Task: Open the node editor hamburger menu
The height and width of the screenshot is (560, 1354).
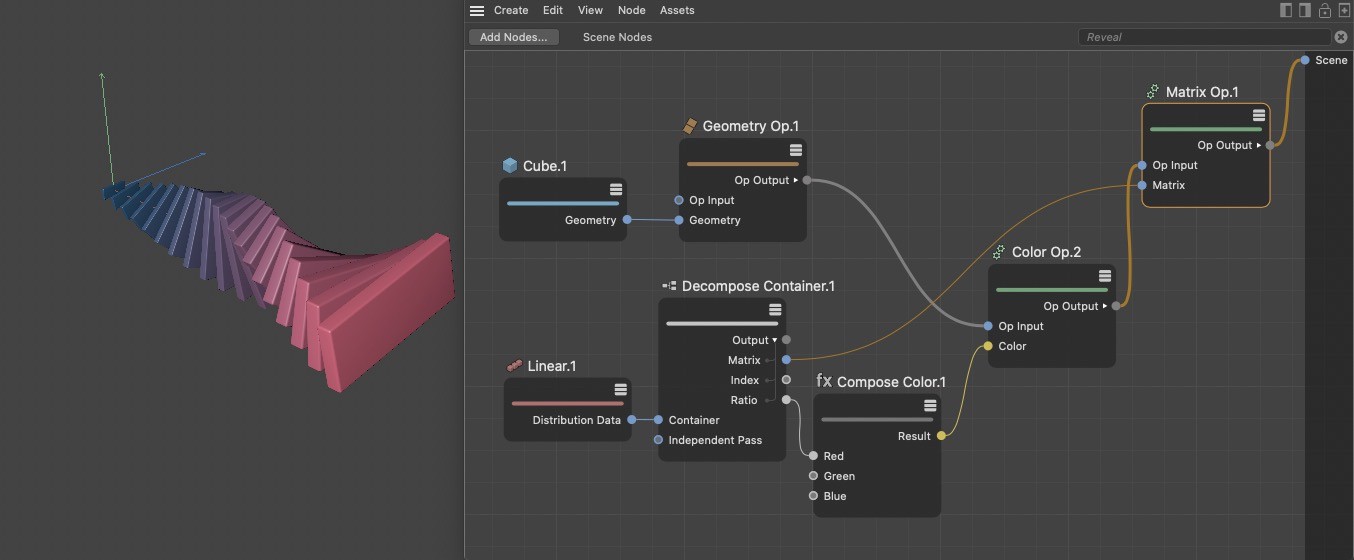Action: point(477,10)
